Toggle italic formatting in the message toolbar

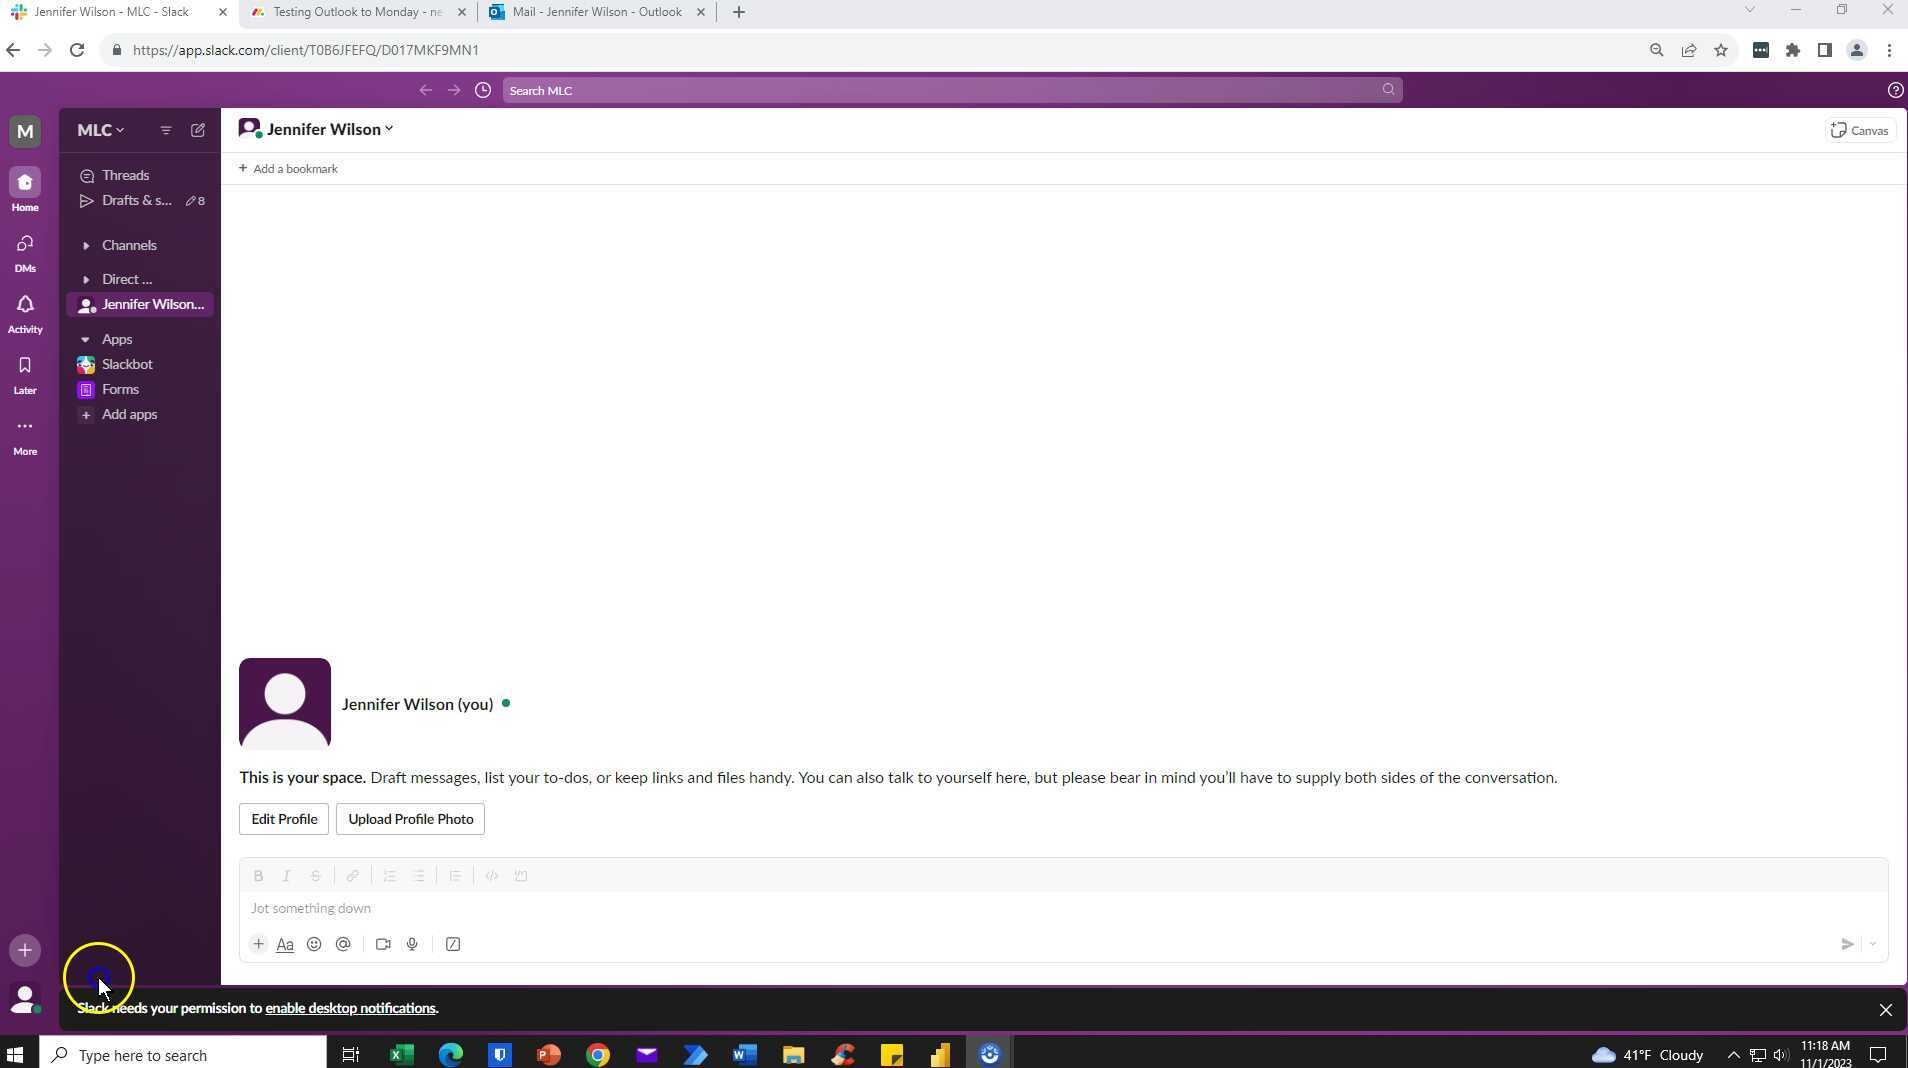[x=287, y=876]
